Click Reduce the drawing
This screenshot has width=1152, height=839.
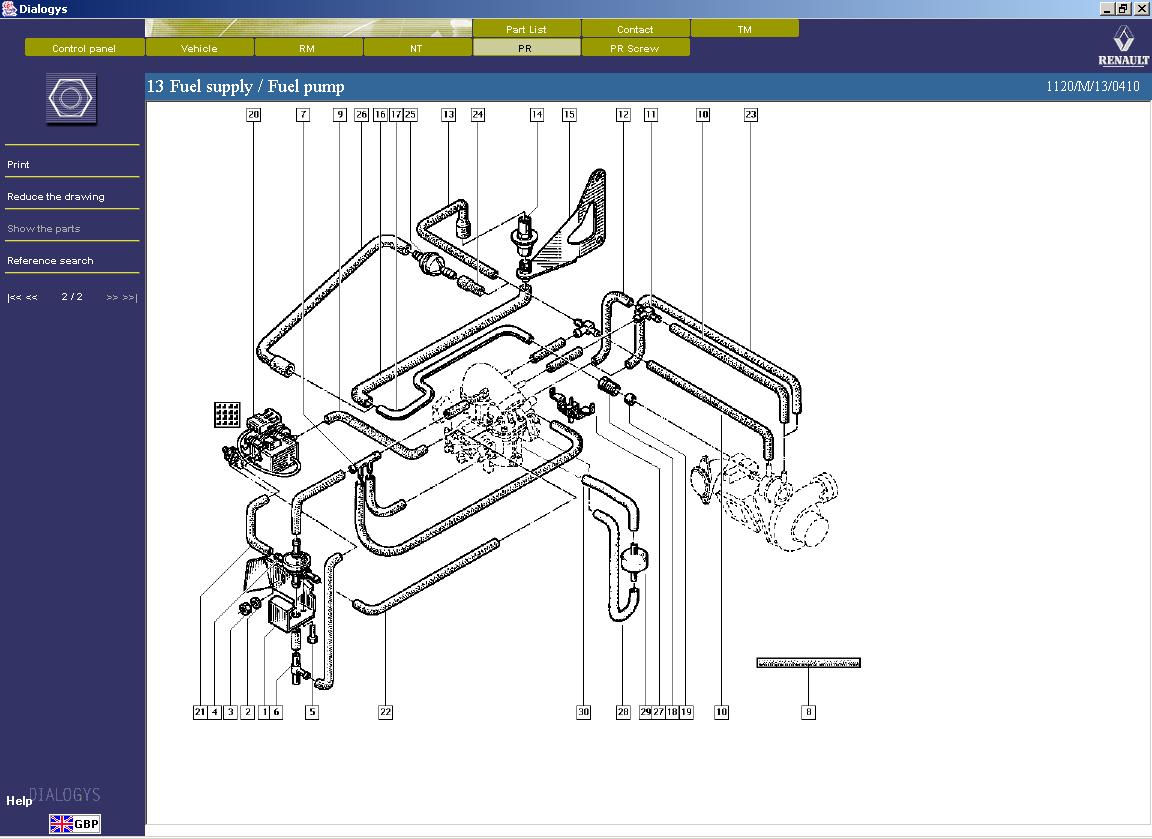coord(56,197)
